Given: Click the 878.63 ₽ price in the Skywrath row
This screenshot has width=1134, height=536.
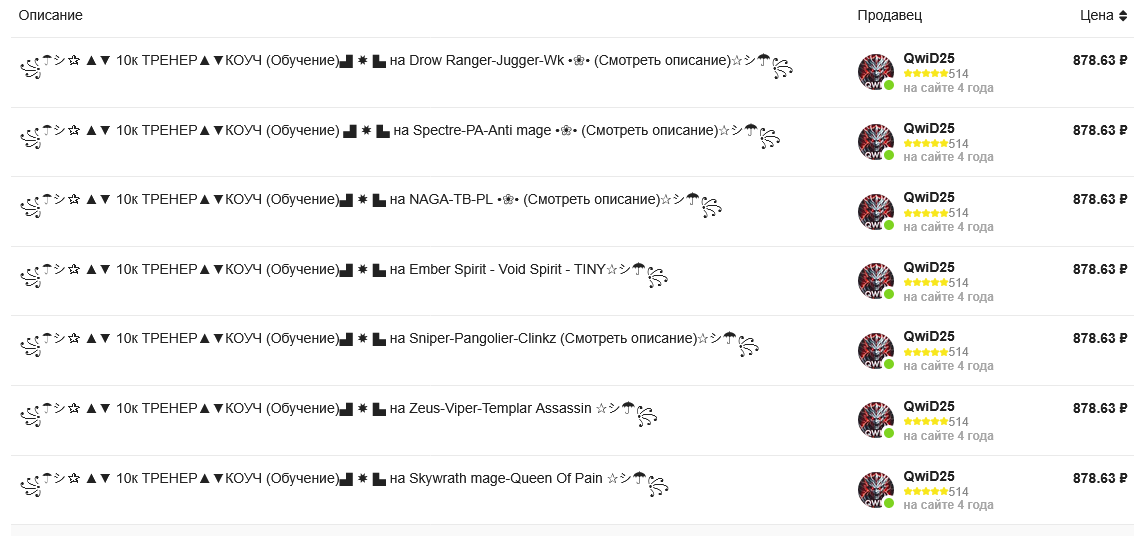Looking at the screenshot, I should [1100, 478].
